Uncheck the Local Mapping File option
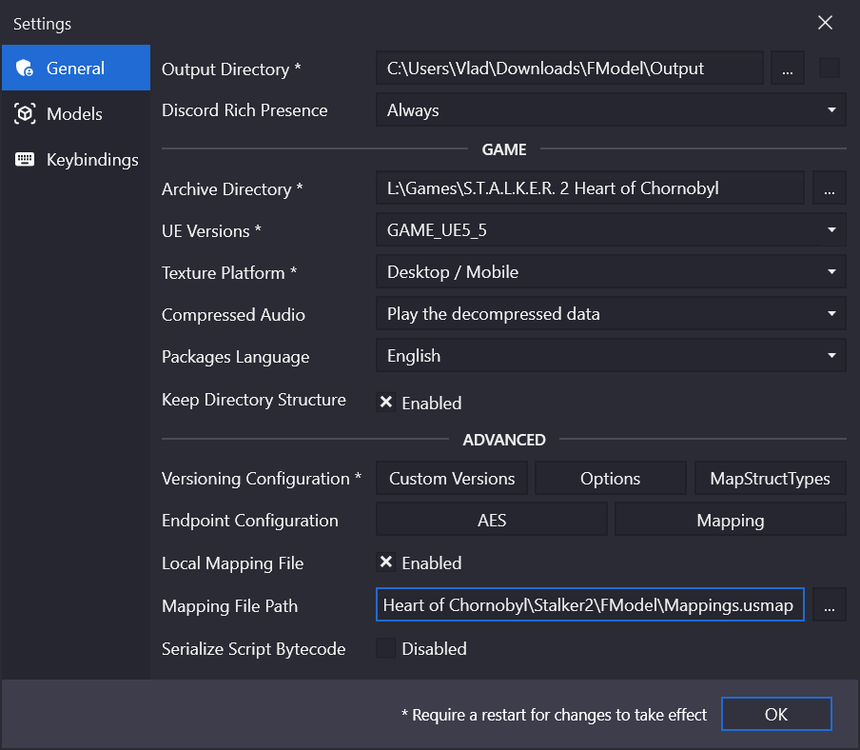860x750 pixels. (386, 563)
